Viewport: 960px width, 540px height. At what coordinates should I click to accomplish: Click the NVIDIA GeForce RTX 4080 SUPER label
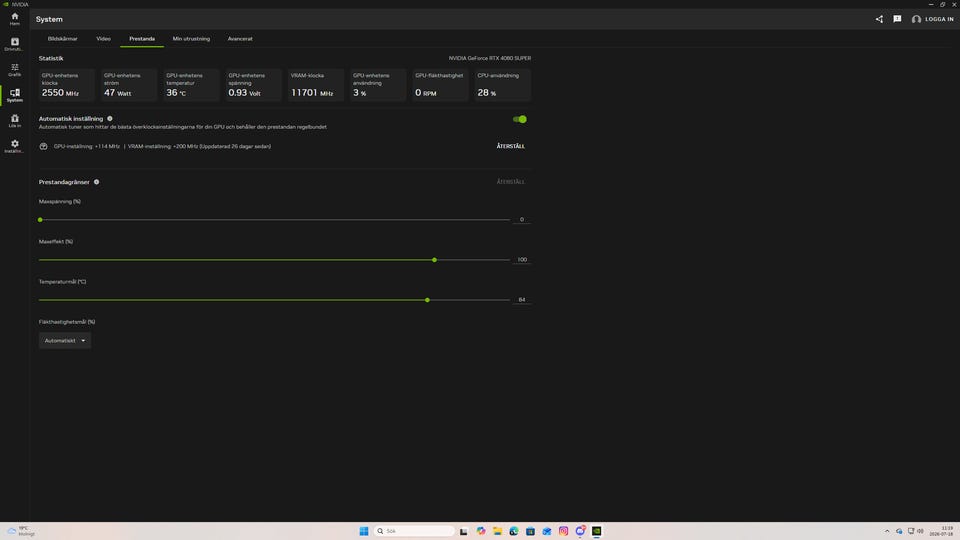(490, 58)
